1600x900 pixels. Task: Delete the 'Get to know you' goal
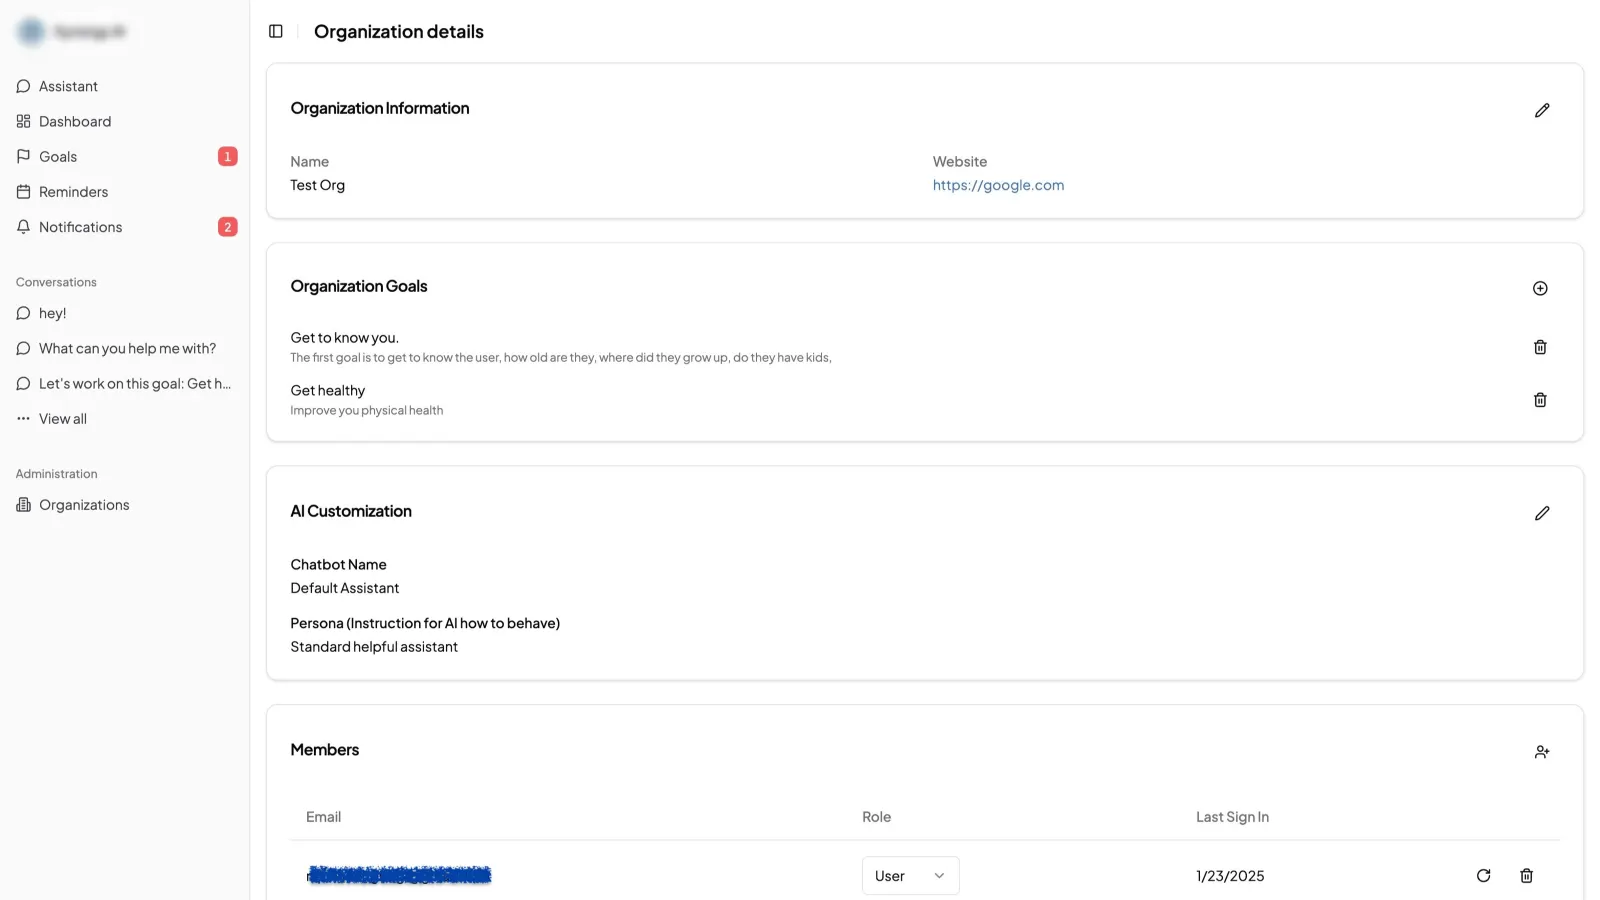click(1540, 347)
